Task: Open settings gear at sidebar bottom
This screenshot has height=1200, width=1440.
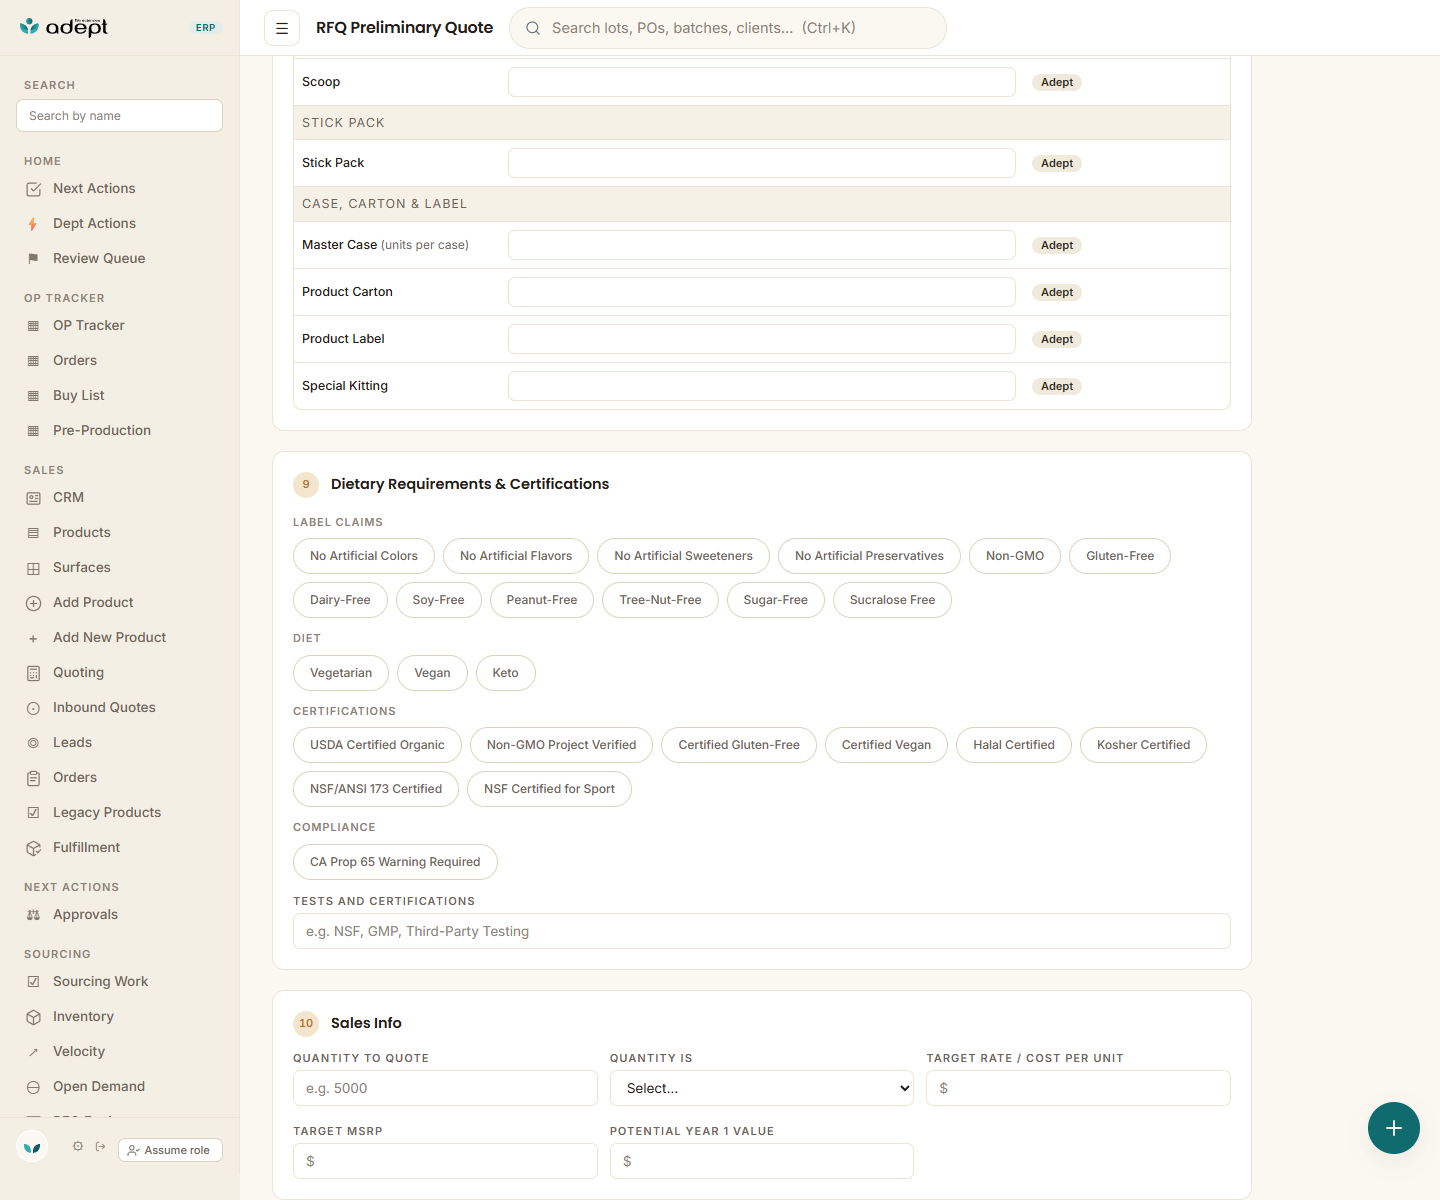Action: 78,1146
